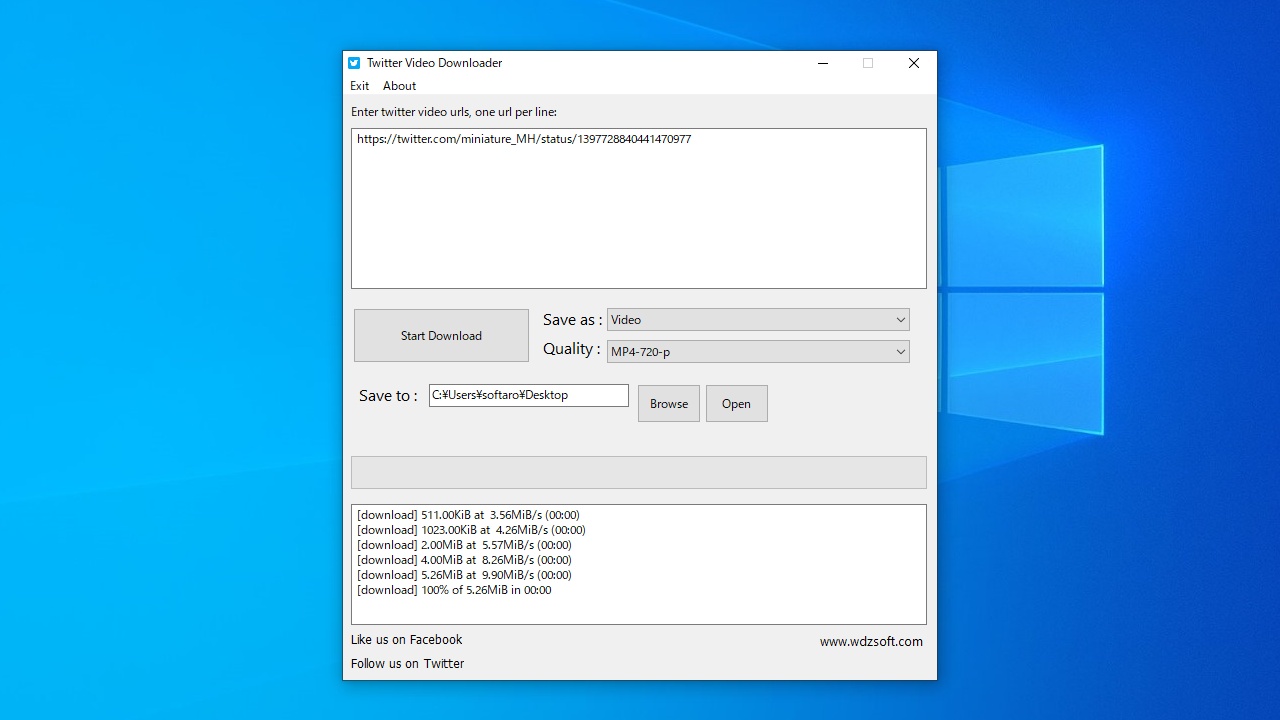Click the twitter.com/miniature_MH status URL line
Image resolution: width=1280 pixels, height=720 pixels.
point(524,139)
